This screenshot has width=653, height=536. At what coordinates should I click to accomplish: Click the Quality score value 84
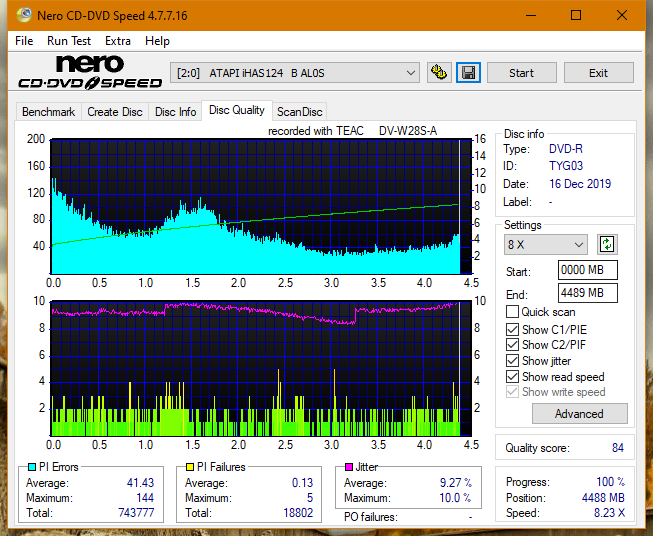point(618,448)
